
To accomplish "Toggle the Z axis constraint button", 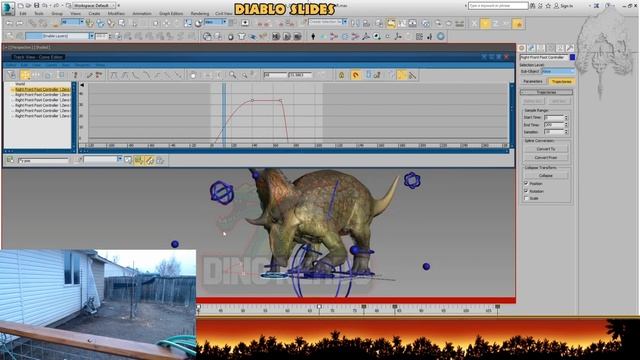I will (x=496, y=24).
